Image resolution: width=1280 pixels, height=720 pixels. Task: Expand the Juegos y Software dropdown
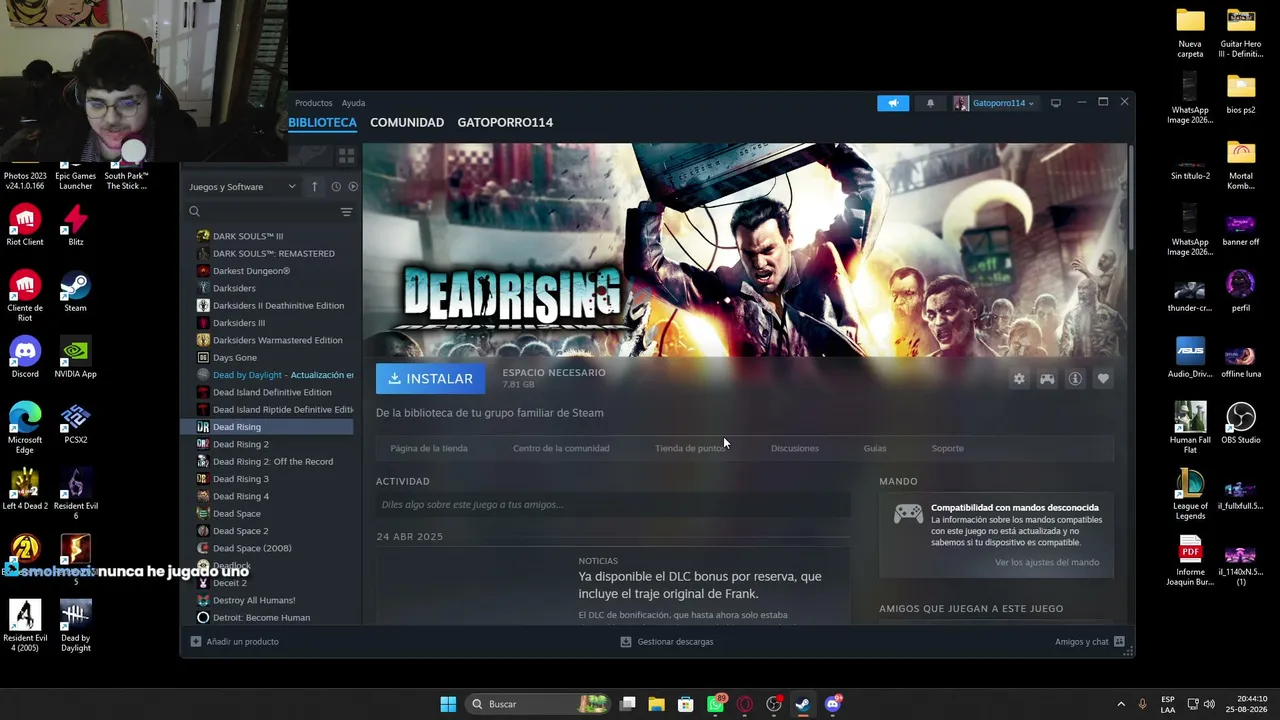pos(243,187)
